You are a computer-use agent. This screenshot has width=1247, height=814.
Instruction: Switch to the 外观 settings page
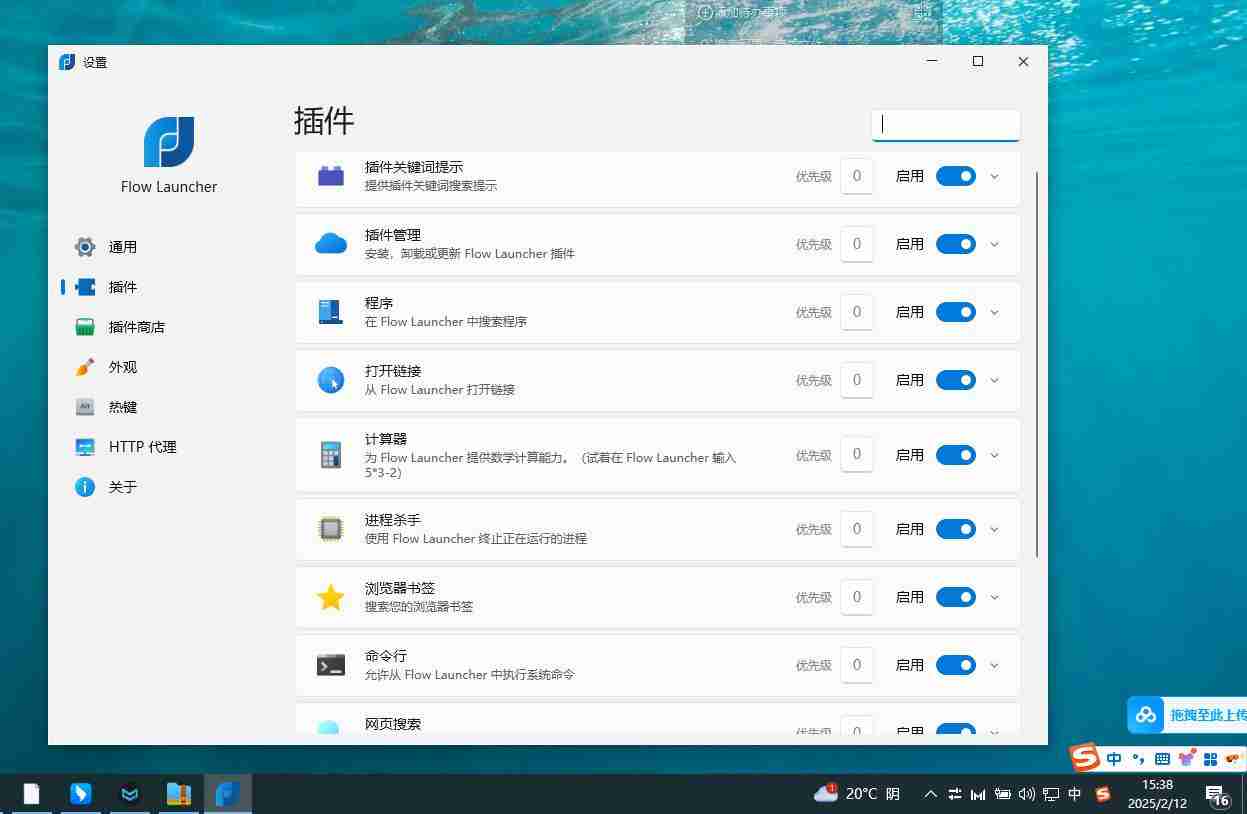122,367
